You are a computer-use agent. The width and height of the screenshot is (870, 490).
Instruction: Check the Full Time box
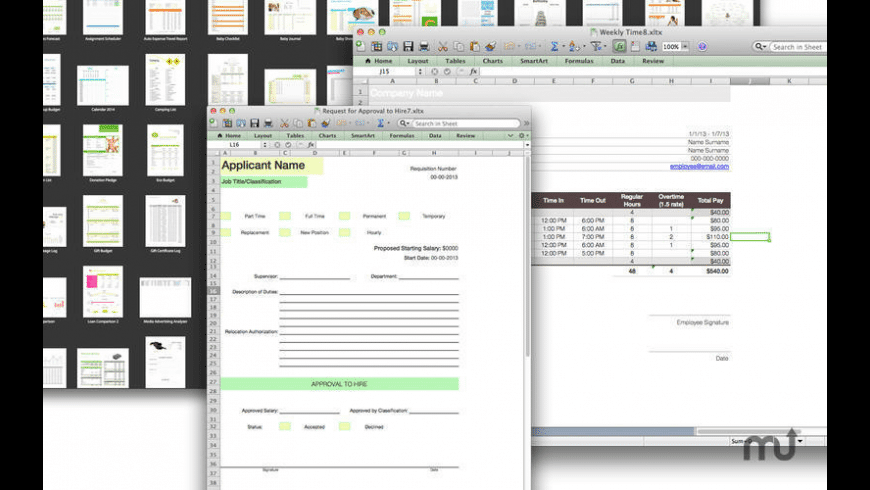point(285,216)
